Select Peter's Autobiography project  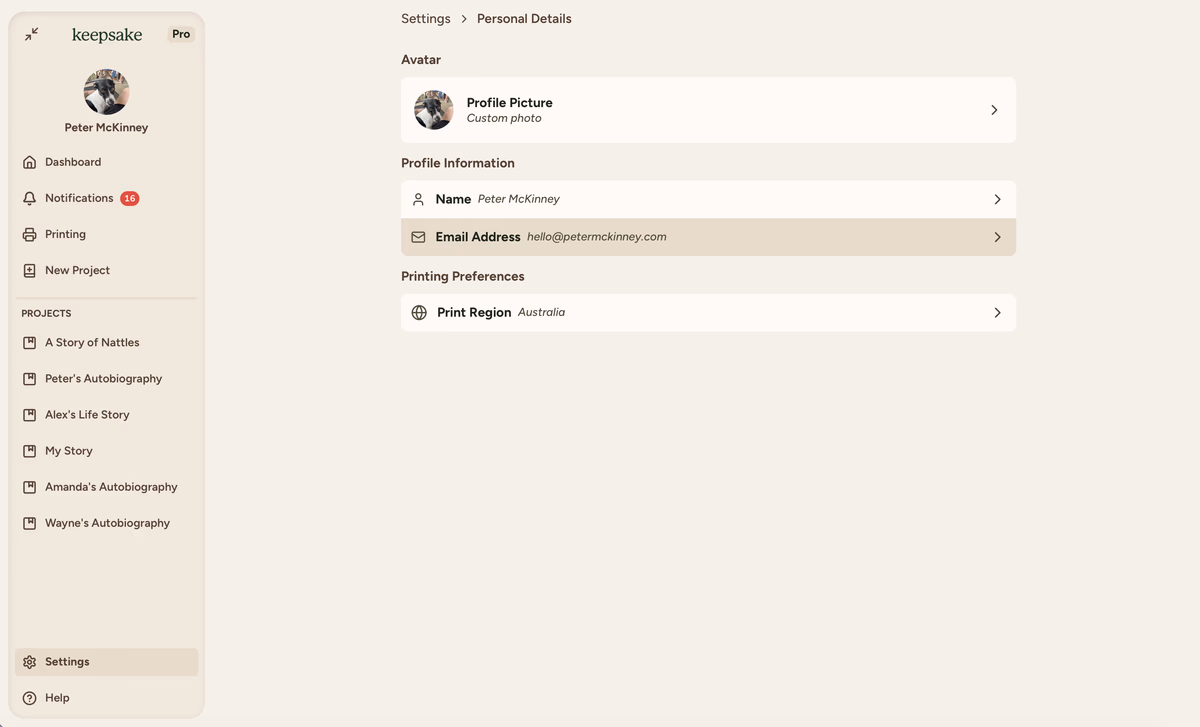click(x=103, y=379)
